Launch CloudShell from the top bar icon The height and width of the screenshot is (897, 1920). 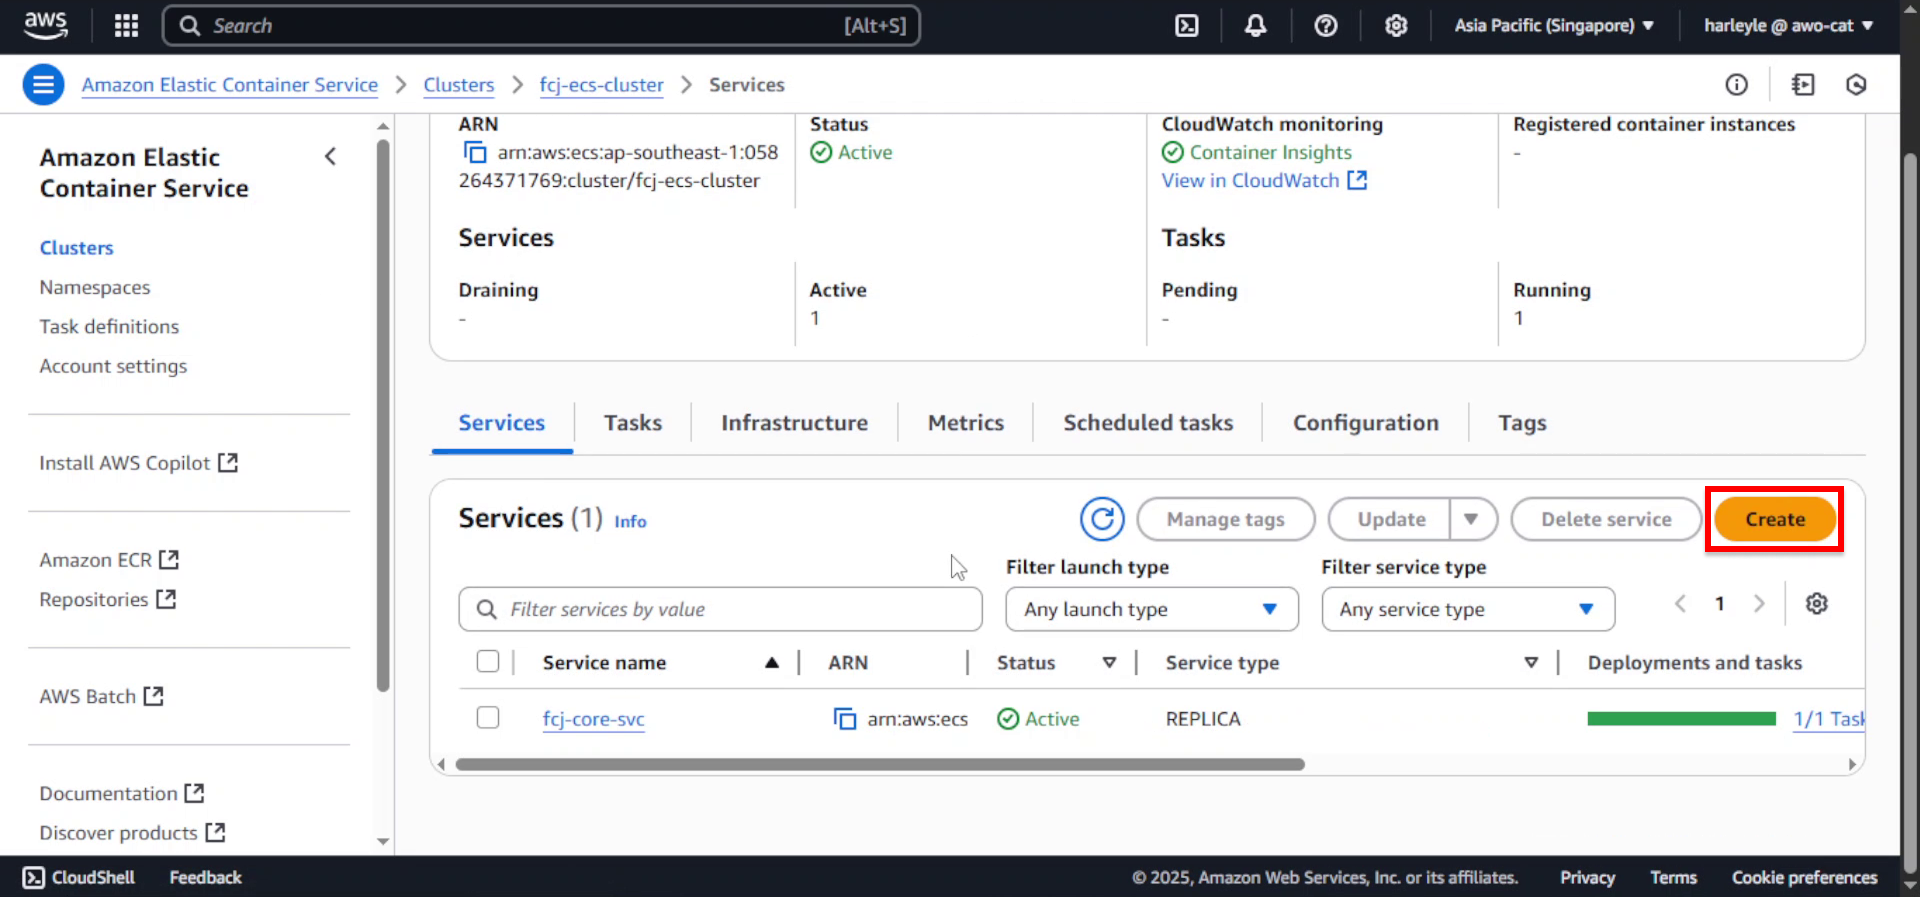pyautogui.click(x=1186, y=26)
